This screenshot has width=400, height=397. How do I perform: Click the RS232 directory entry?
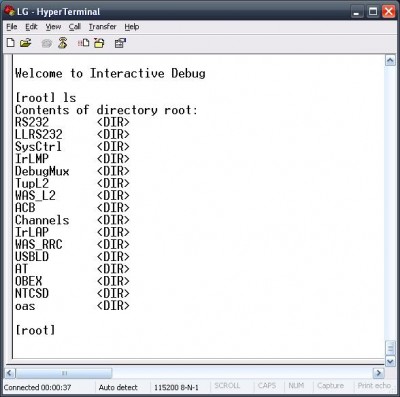(32, 122)
